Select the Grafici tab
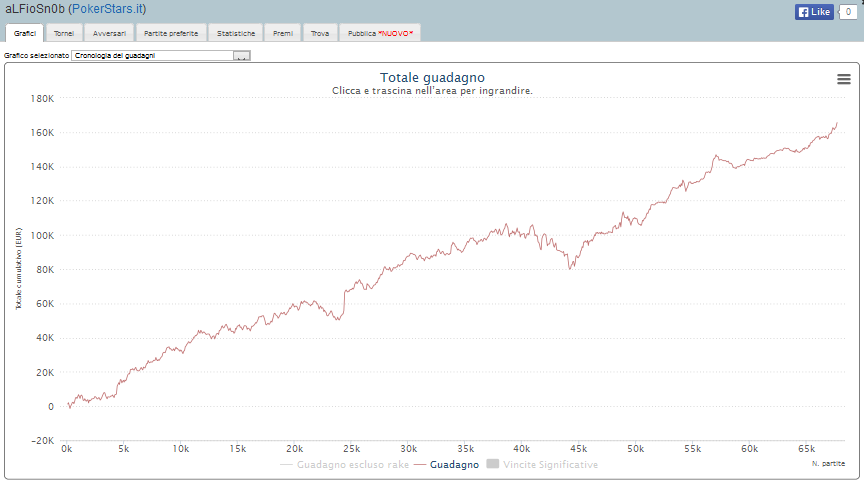The width and height of the screenshot is (864, 481). click(x=25, y=33)
